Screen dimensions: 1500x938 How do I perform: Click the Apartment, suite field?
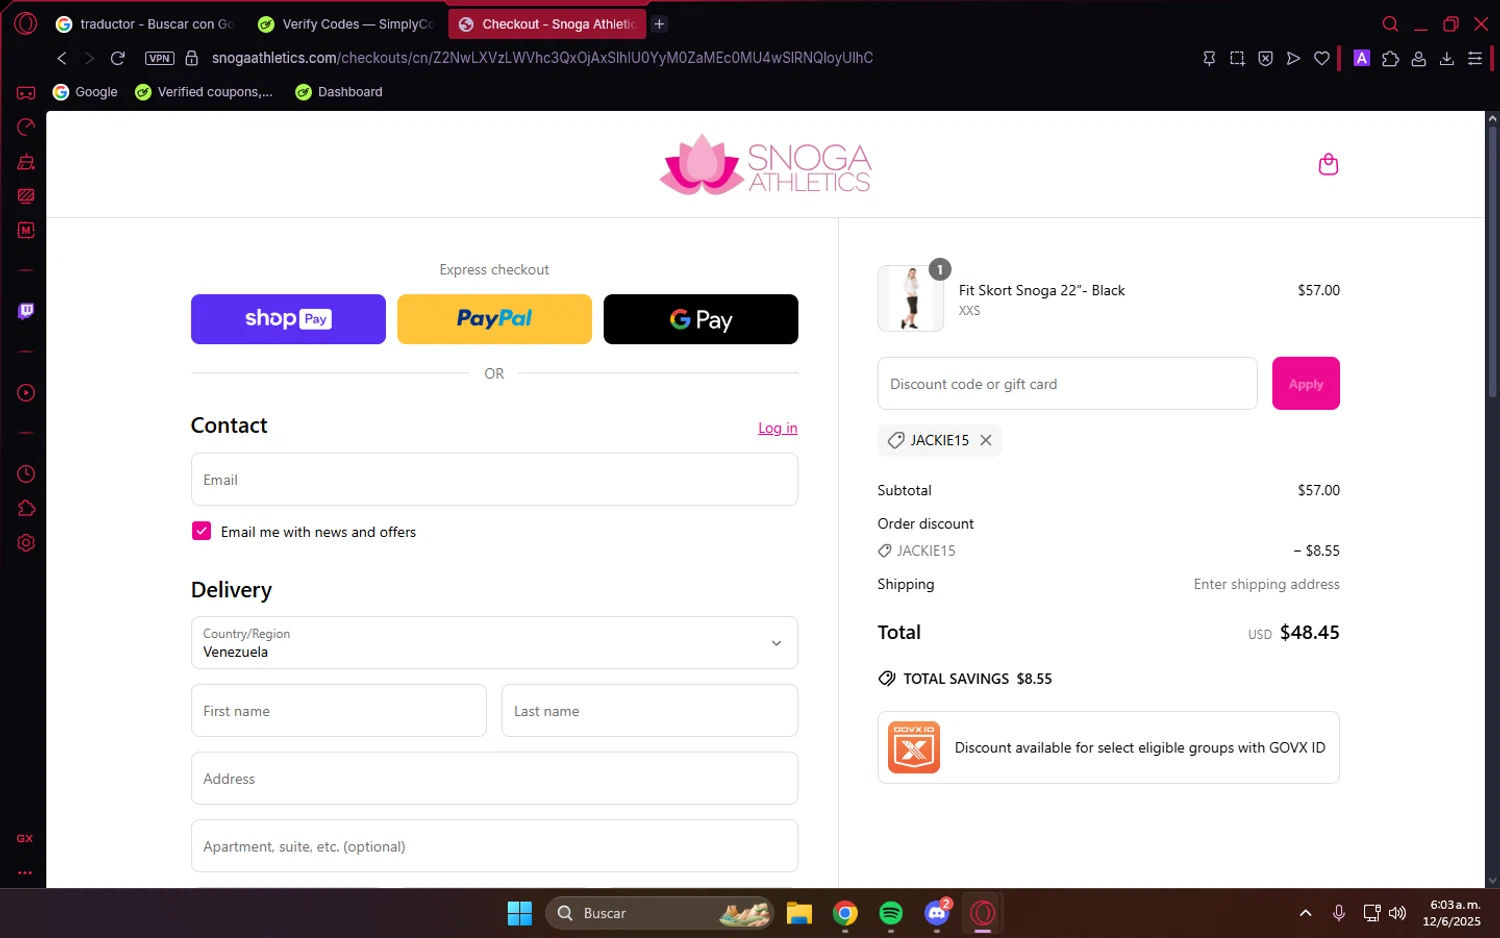coord(494,846)
